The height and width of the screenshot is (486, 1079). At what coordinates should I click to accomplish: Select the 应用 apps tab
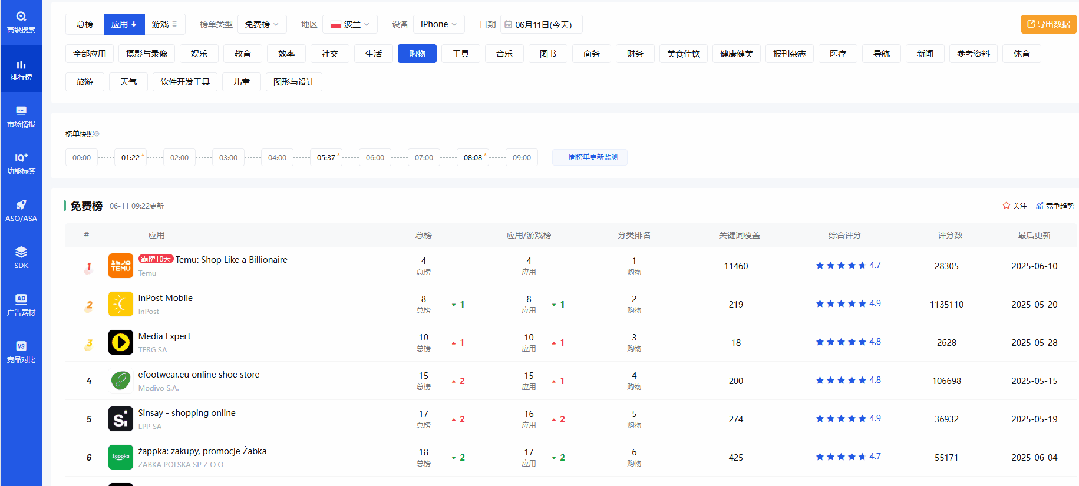coord(125,24)
